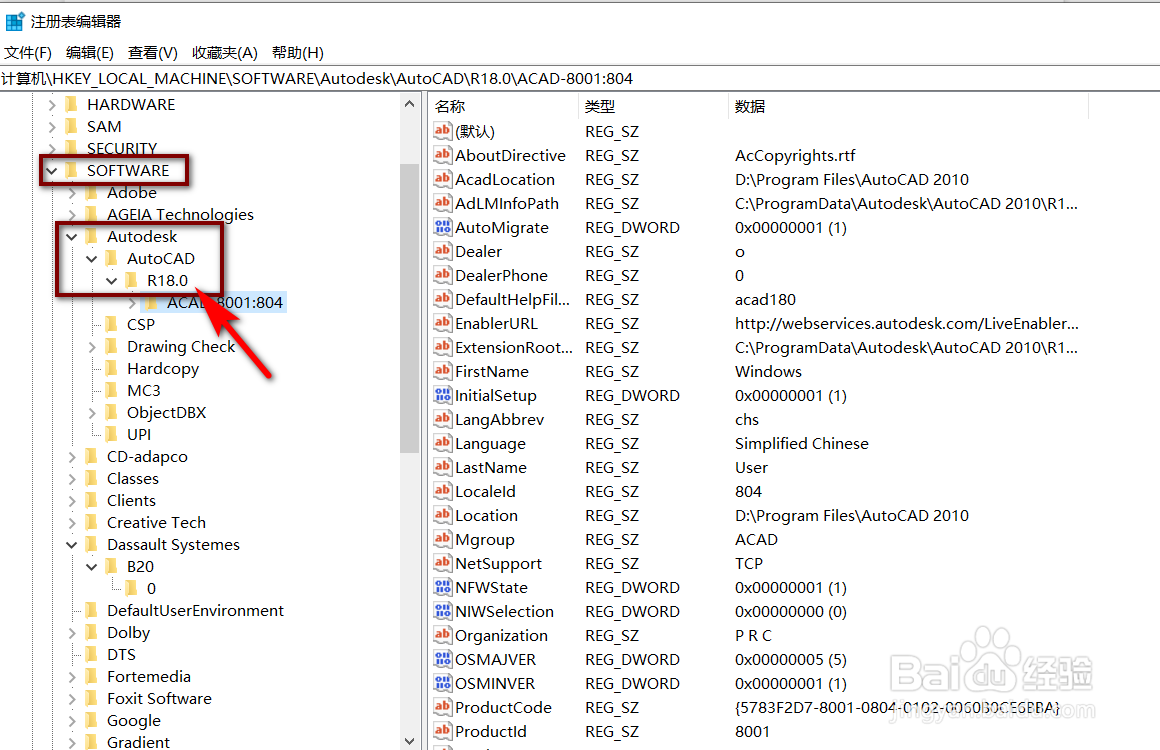The height and width of the screenshot is (750, 1160).
Task: Click the OSMINVER DWORD value icon
Action: coord(442,683)
